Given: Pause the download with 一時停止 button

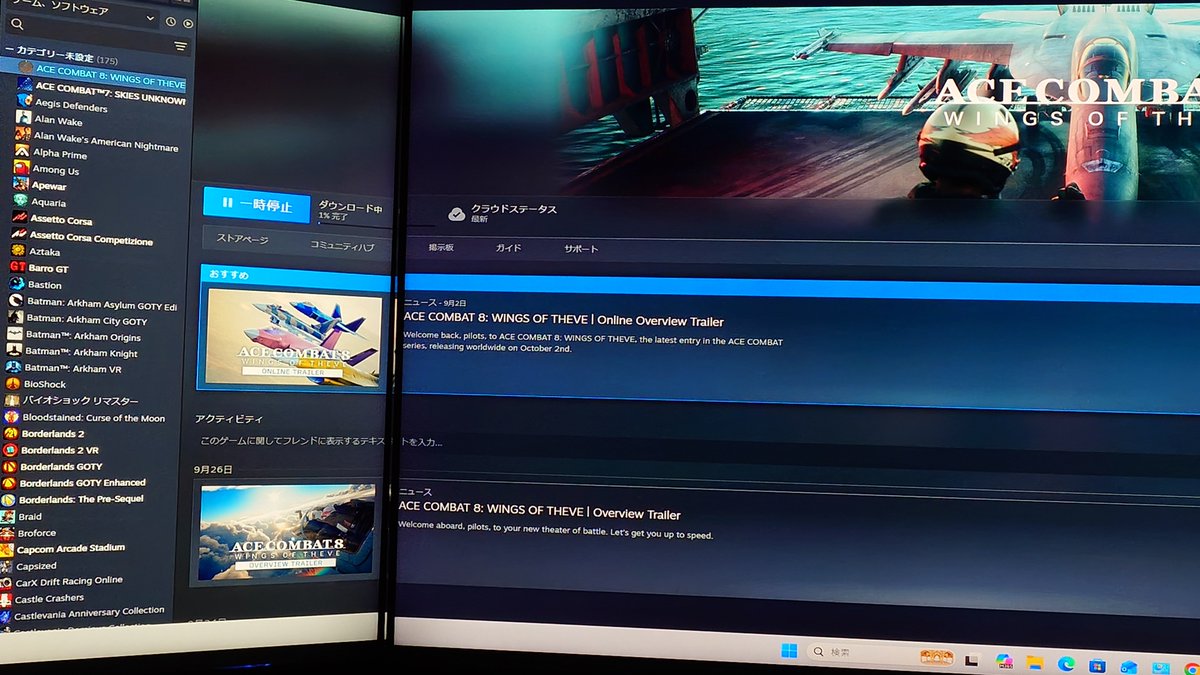Looking at the screenshot, I should [x=257, y=204].
